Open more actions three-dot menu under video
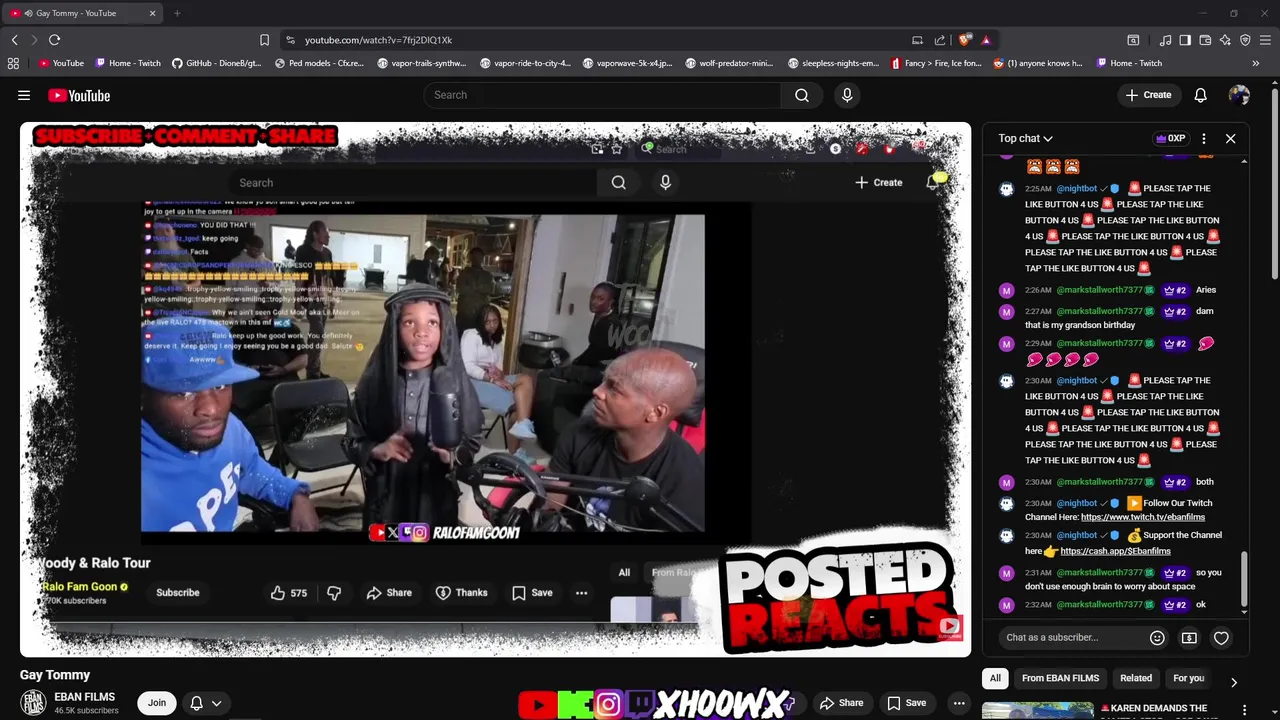The image size is (1280, 720). [958, 703]
